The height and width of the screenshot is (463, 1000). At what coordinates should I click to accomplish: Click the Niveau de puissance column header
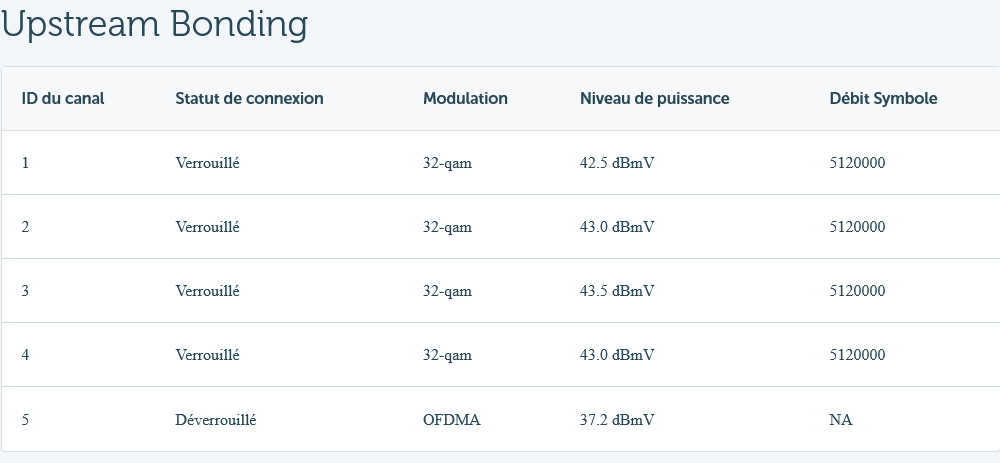click(x=654, y=98)
